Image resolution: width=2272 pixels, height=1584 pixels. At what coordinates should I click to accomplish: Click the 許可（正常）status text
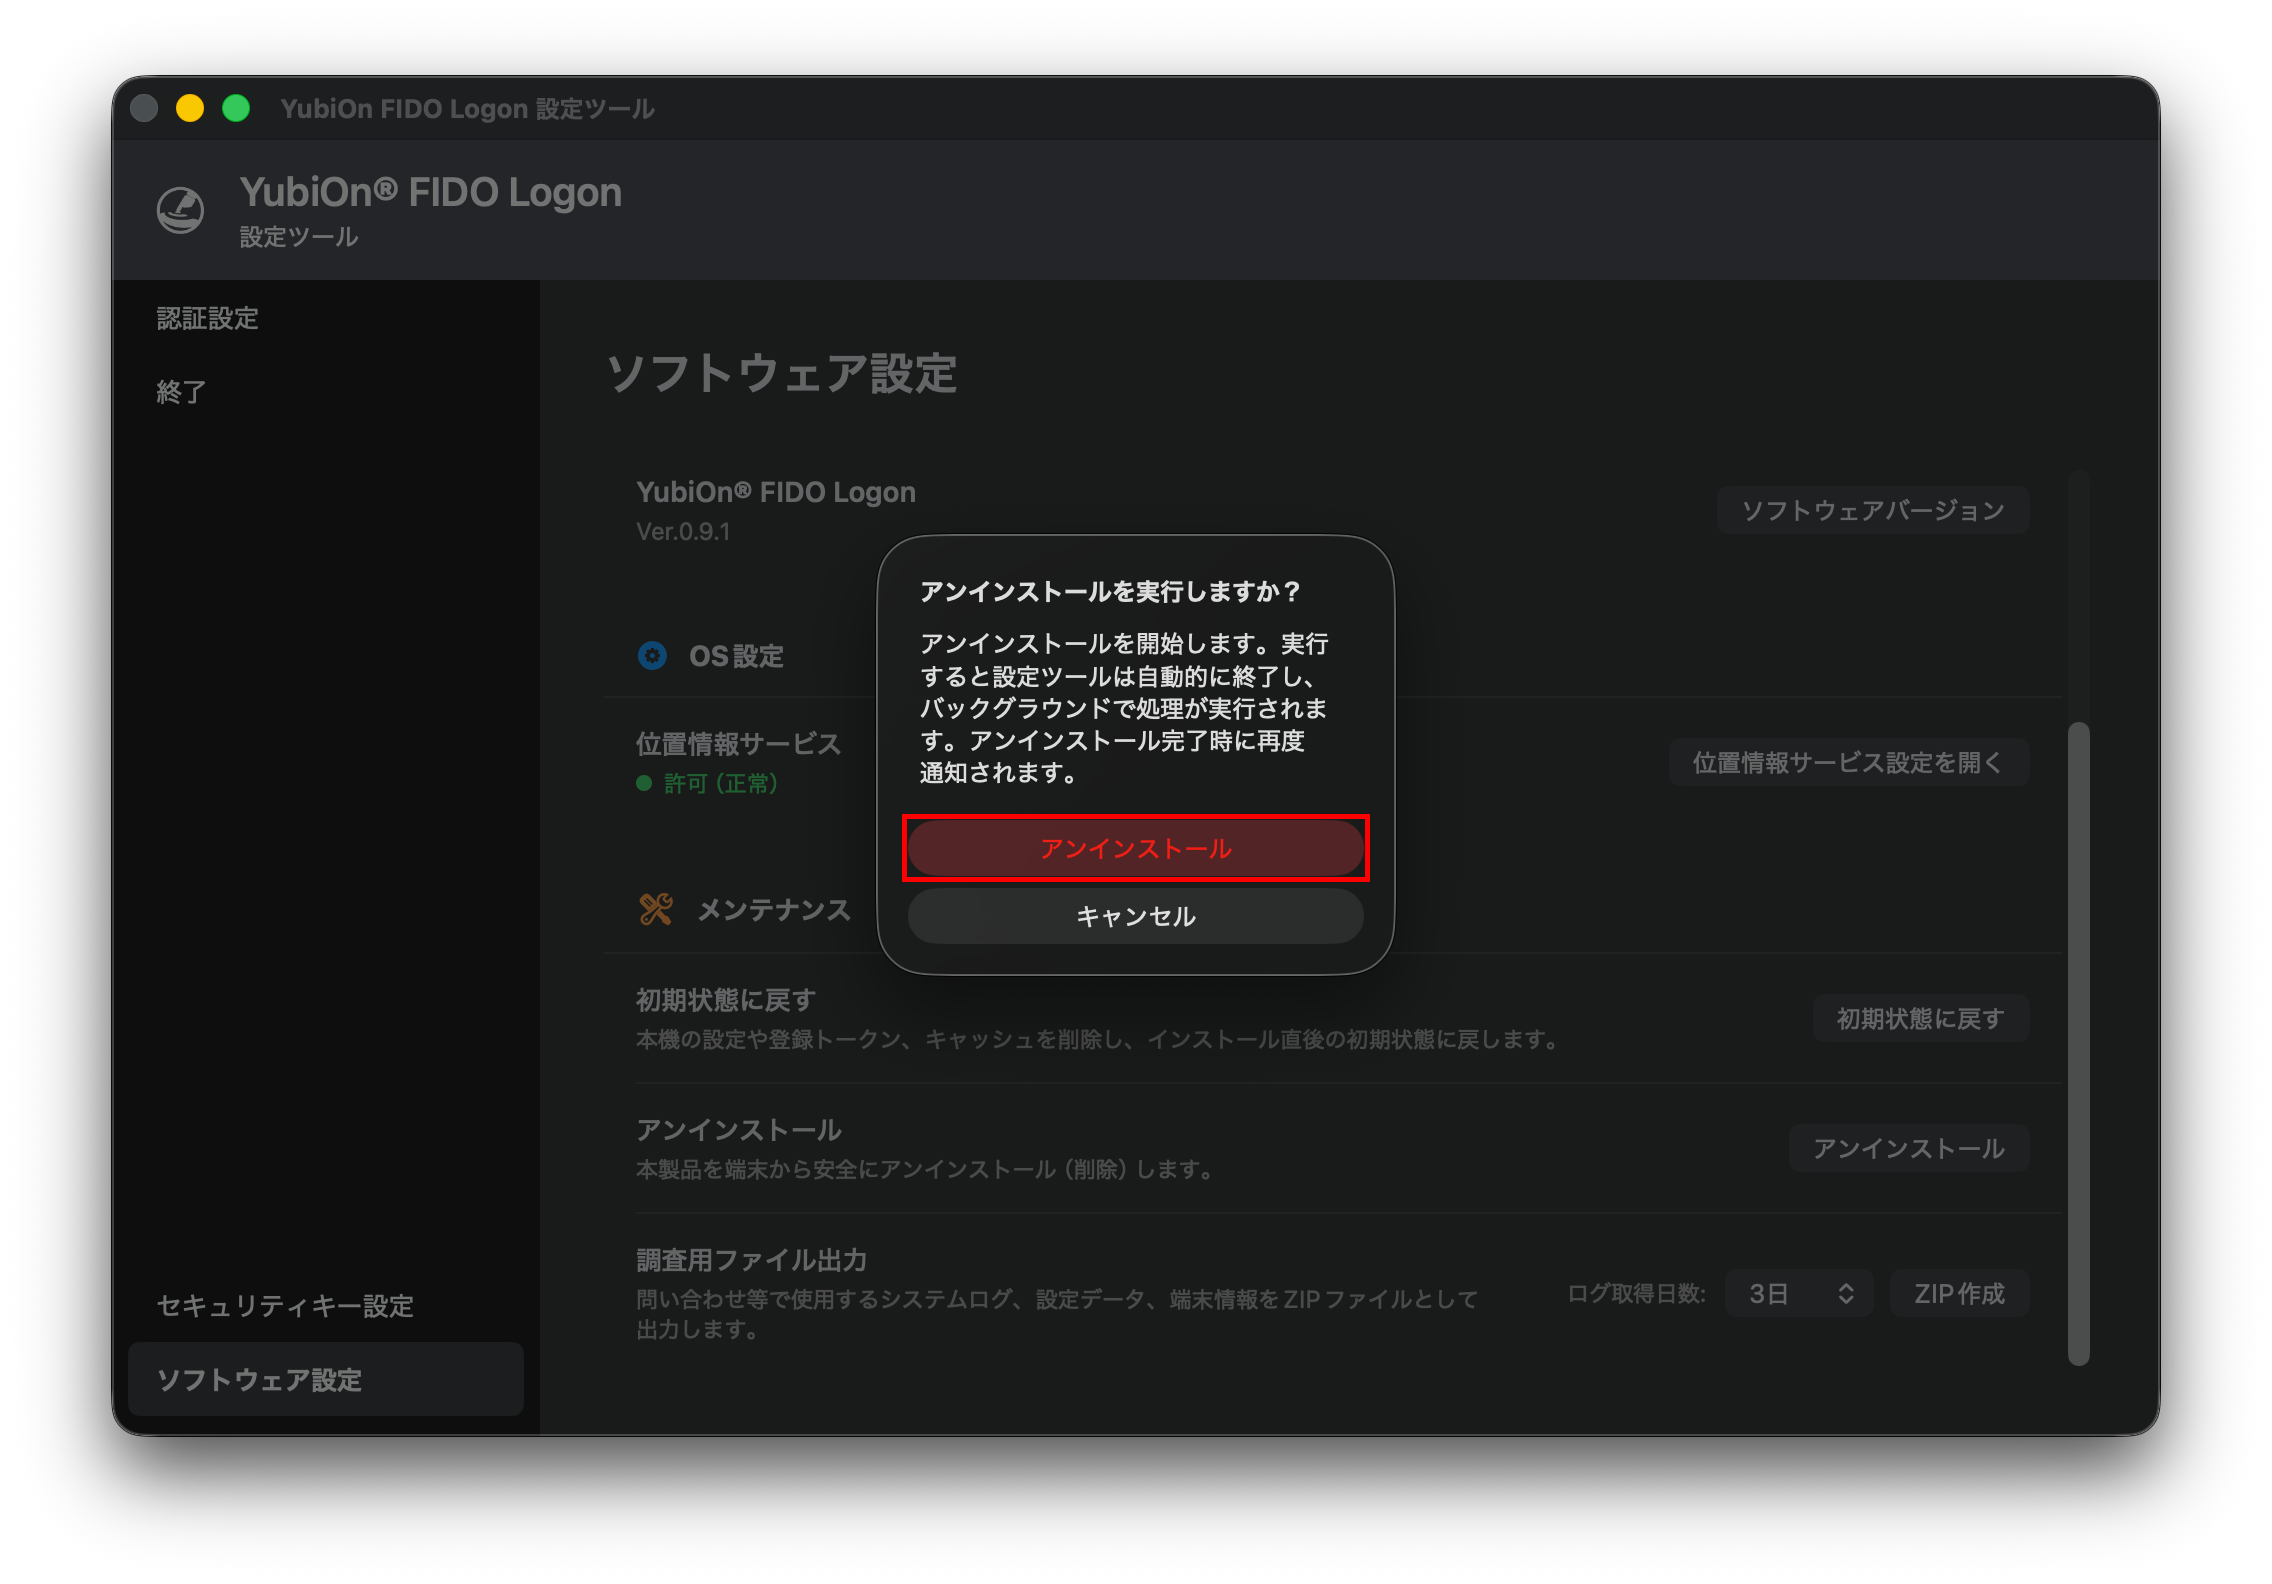[x=720, y=783]
